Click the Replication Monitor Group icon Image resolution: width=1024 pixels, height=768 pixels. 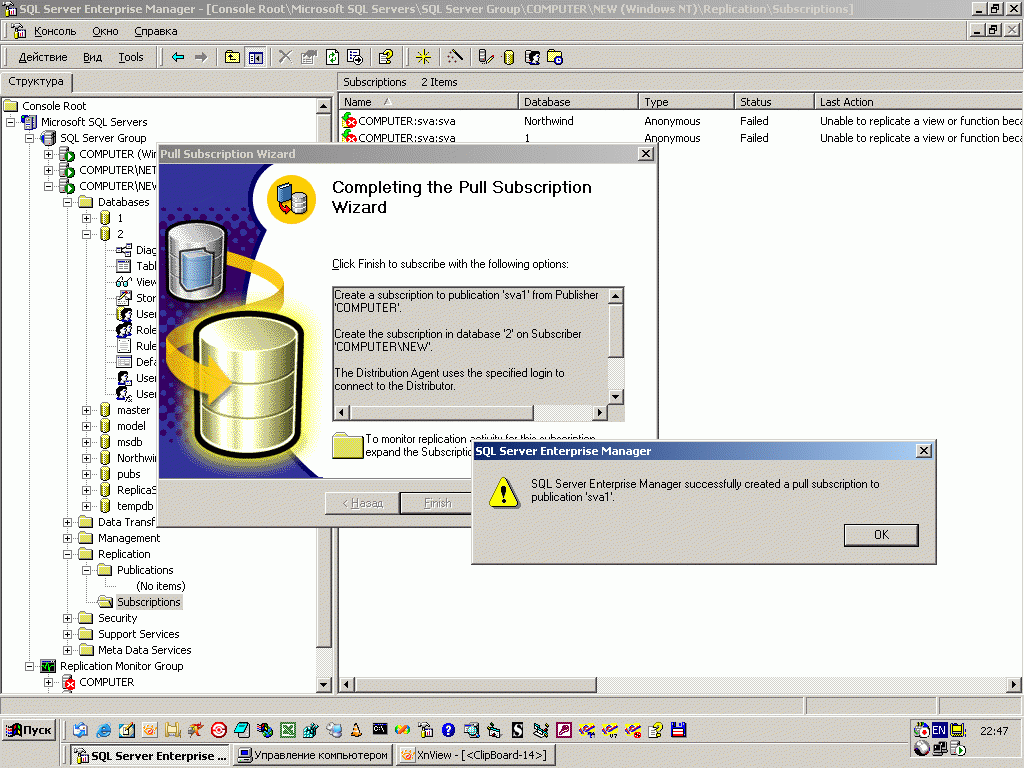click(x=48, y=666)
